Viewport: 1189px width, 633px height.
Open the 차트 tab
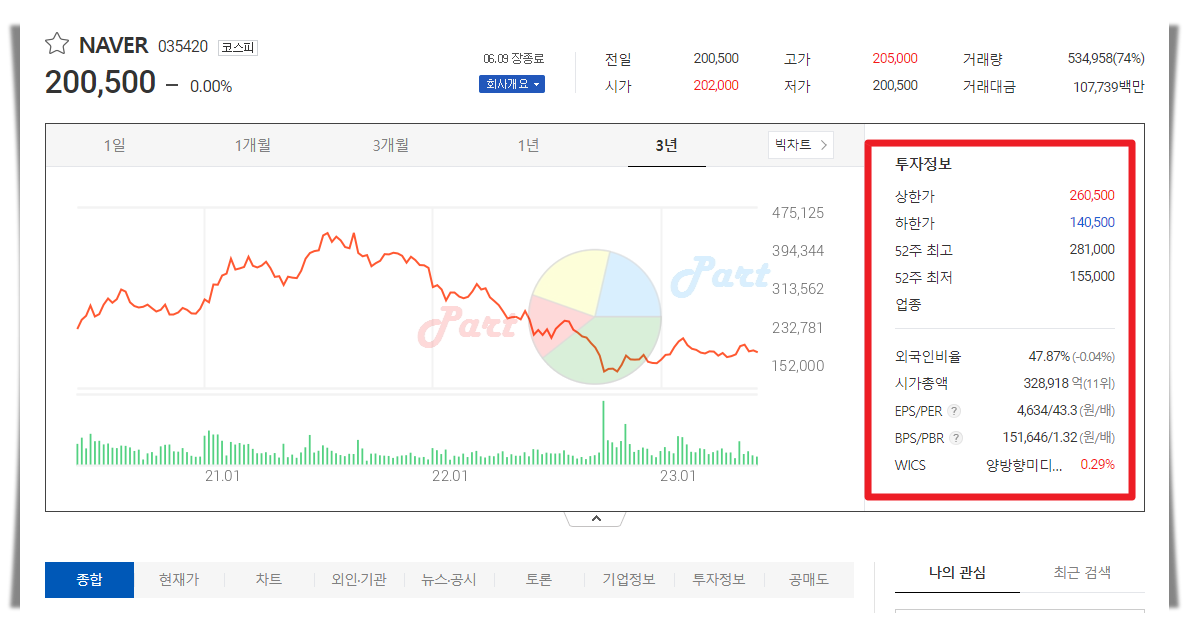pos(269,580)
